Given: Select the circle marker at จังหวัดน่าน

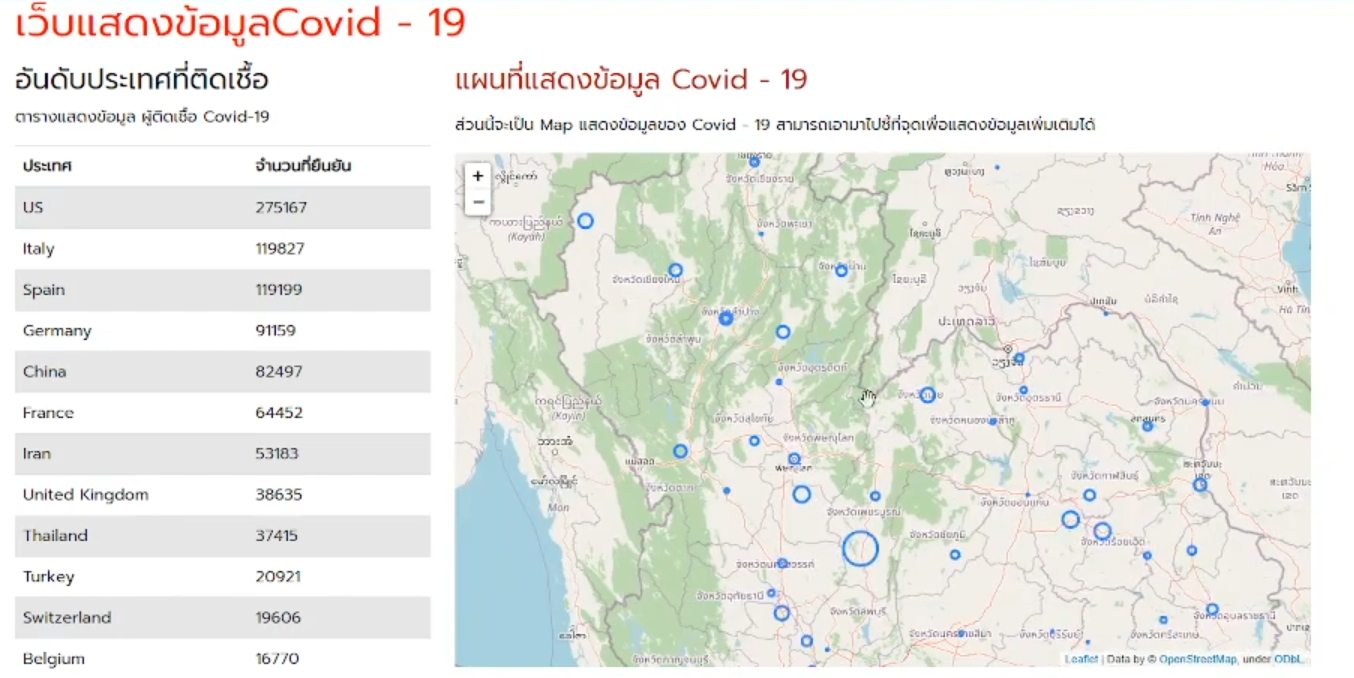Looking at the screenshot, I should [x=841, y=271].
